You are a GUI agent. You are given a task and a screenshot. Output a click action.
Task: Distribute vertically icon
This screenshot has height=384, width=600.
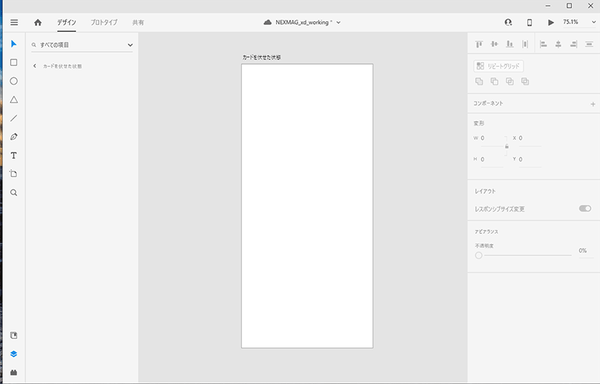[x=525, y=44]
